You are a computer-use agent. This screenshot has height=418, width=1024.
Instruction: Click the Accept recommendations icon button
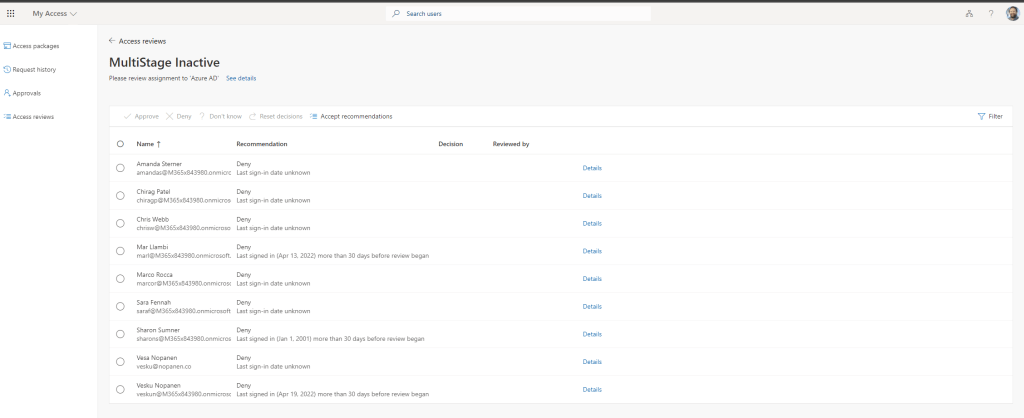click(314, 116)
